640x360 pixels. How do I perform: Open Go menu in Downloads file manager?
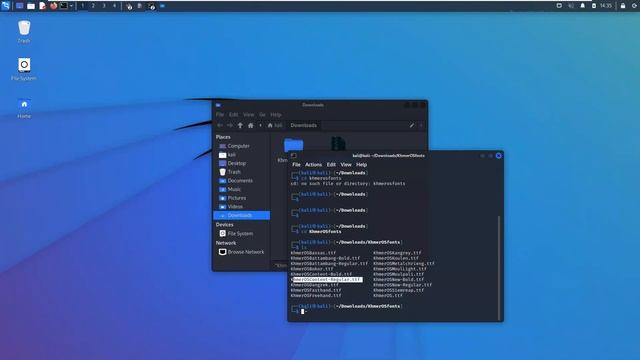click(262, 115)
